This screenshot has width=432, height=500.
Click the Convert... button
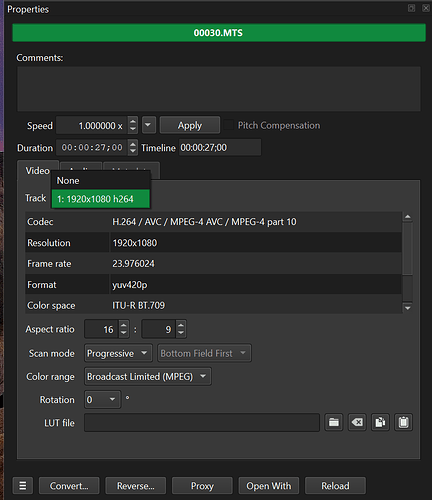[x=69, y=486]
